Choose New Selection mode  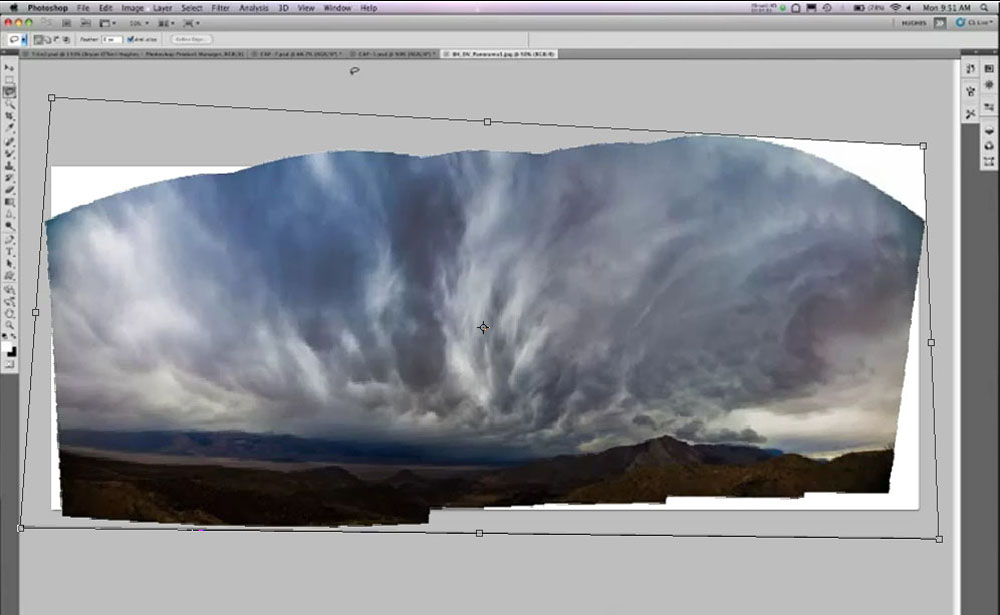click(38, 39)
